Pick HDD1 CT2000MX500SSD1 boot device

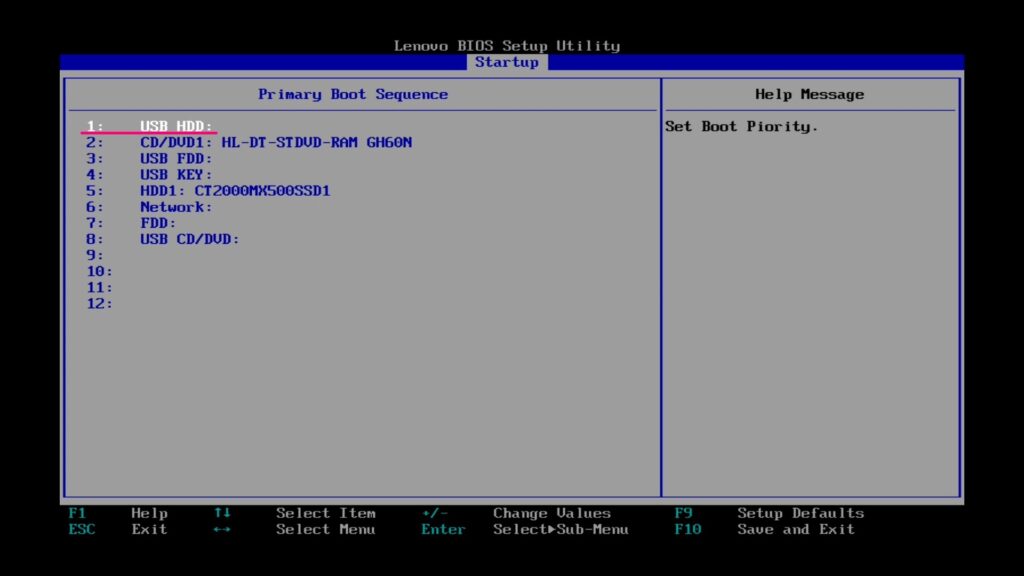click(234, 190)
